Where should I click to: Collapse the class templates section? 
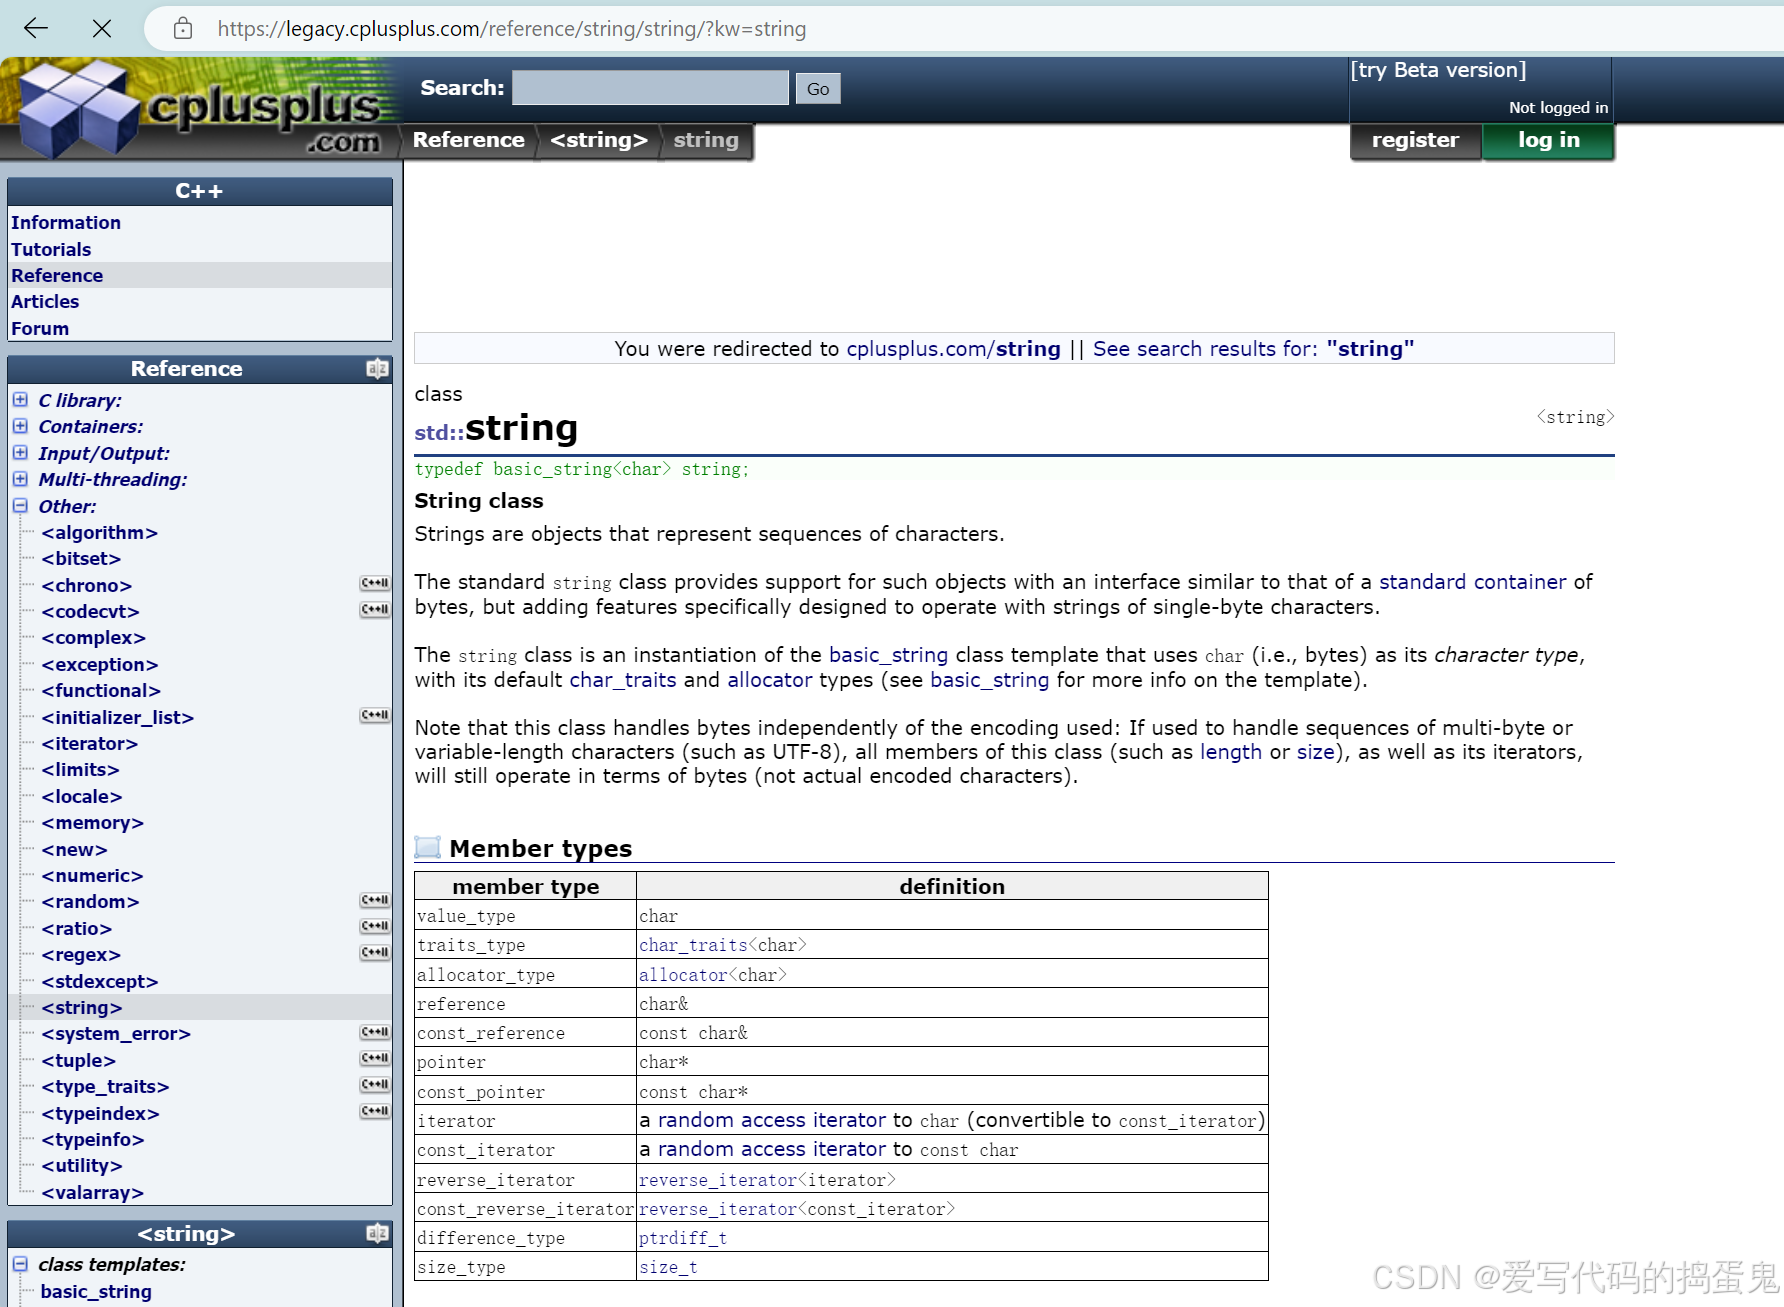pos(21,1264)
